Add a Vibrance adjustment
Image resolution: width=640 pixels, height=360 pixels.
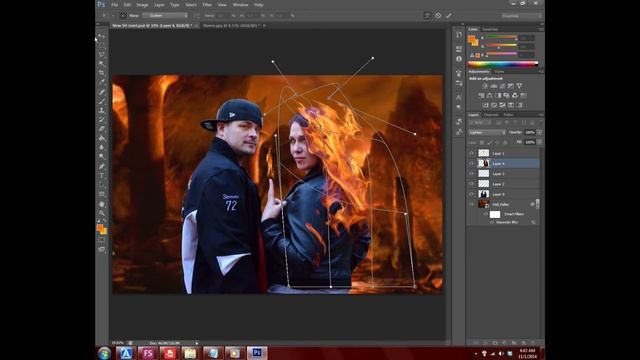[519, 86]
